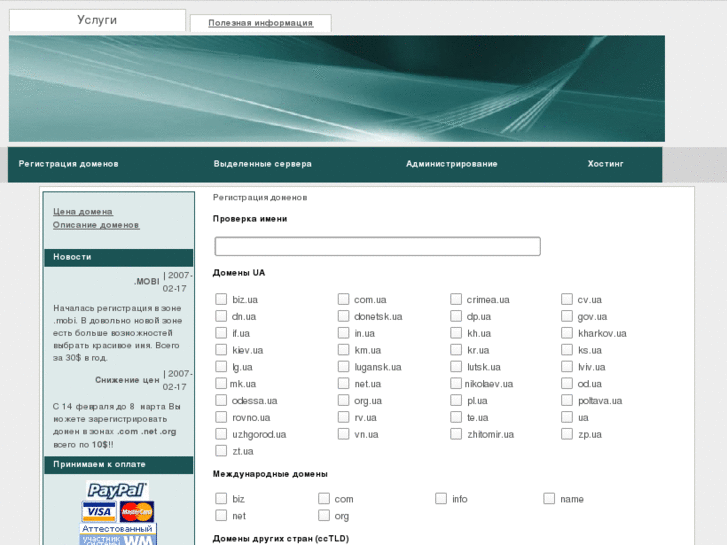Enable the net.ua checkbox
Screen dimensions: 727x545
tap(343, 384)
